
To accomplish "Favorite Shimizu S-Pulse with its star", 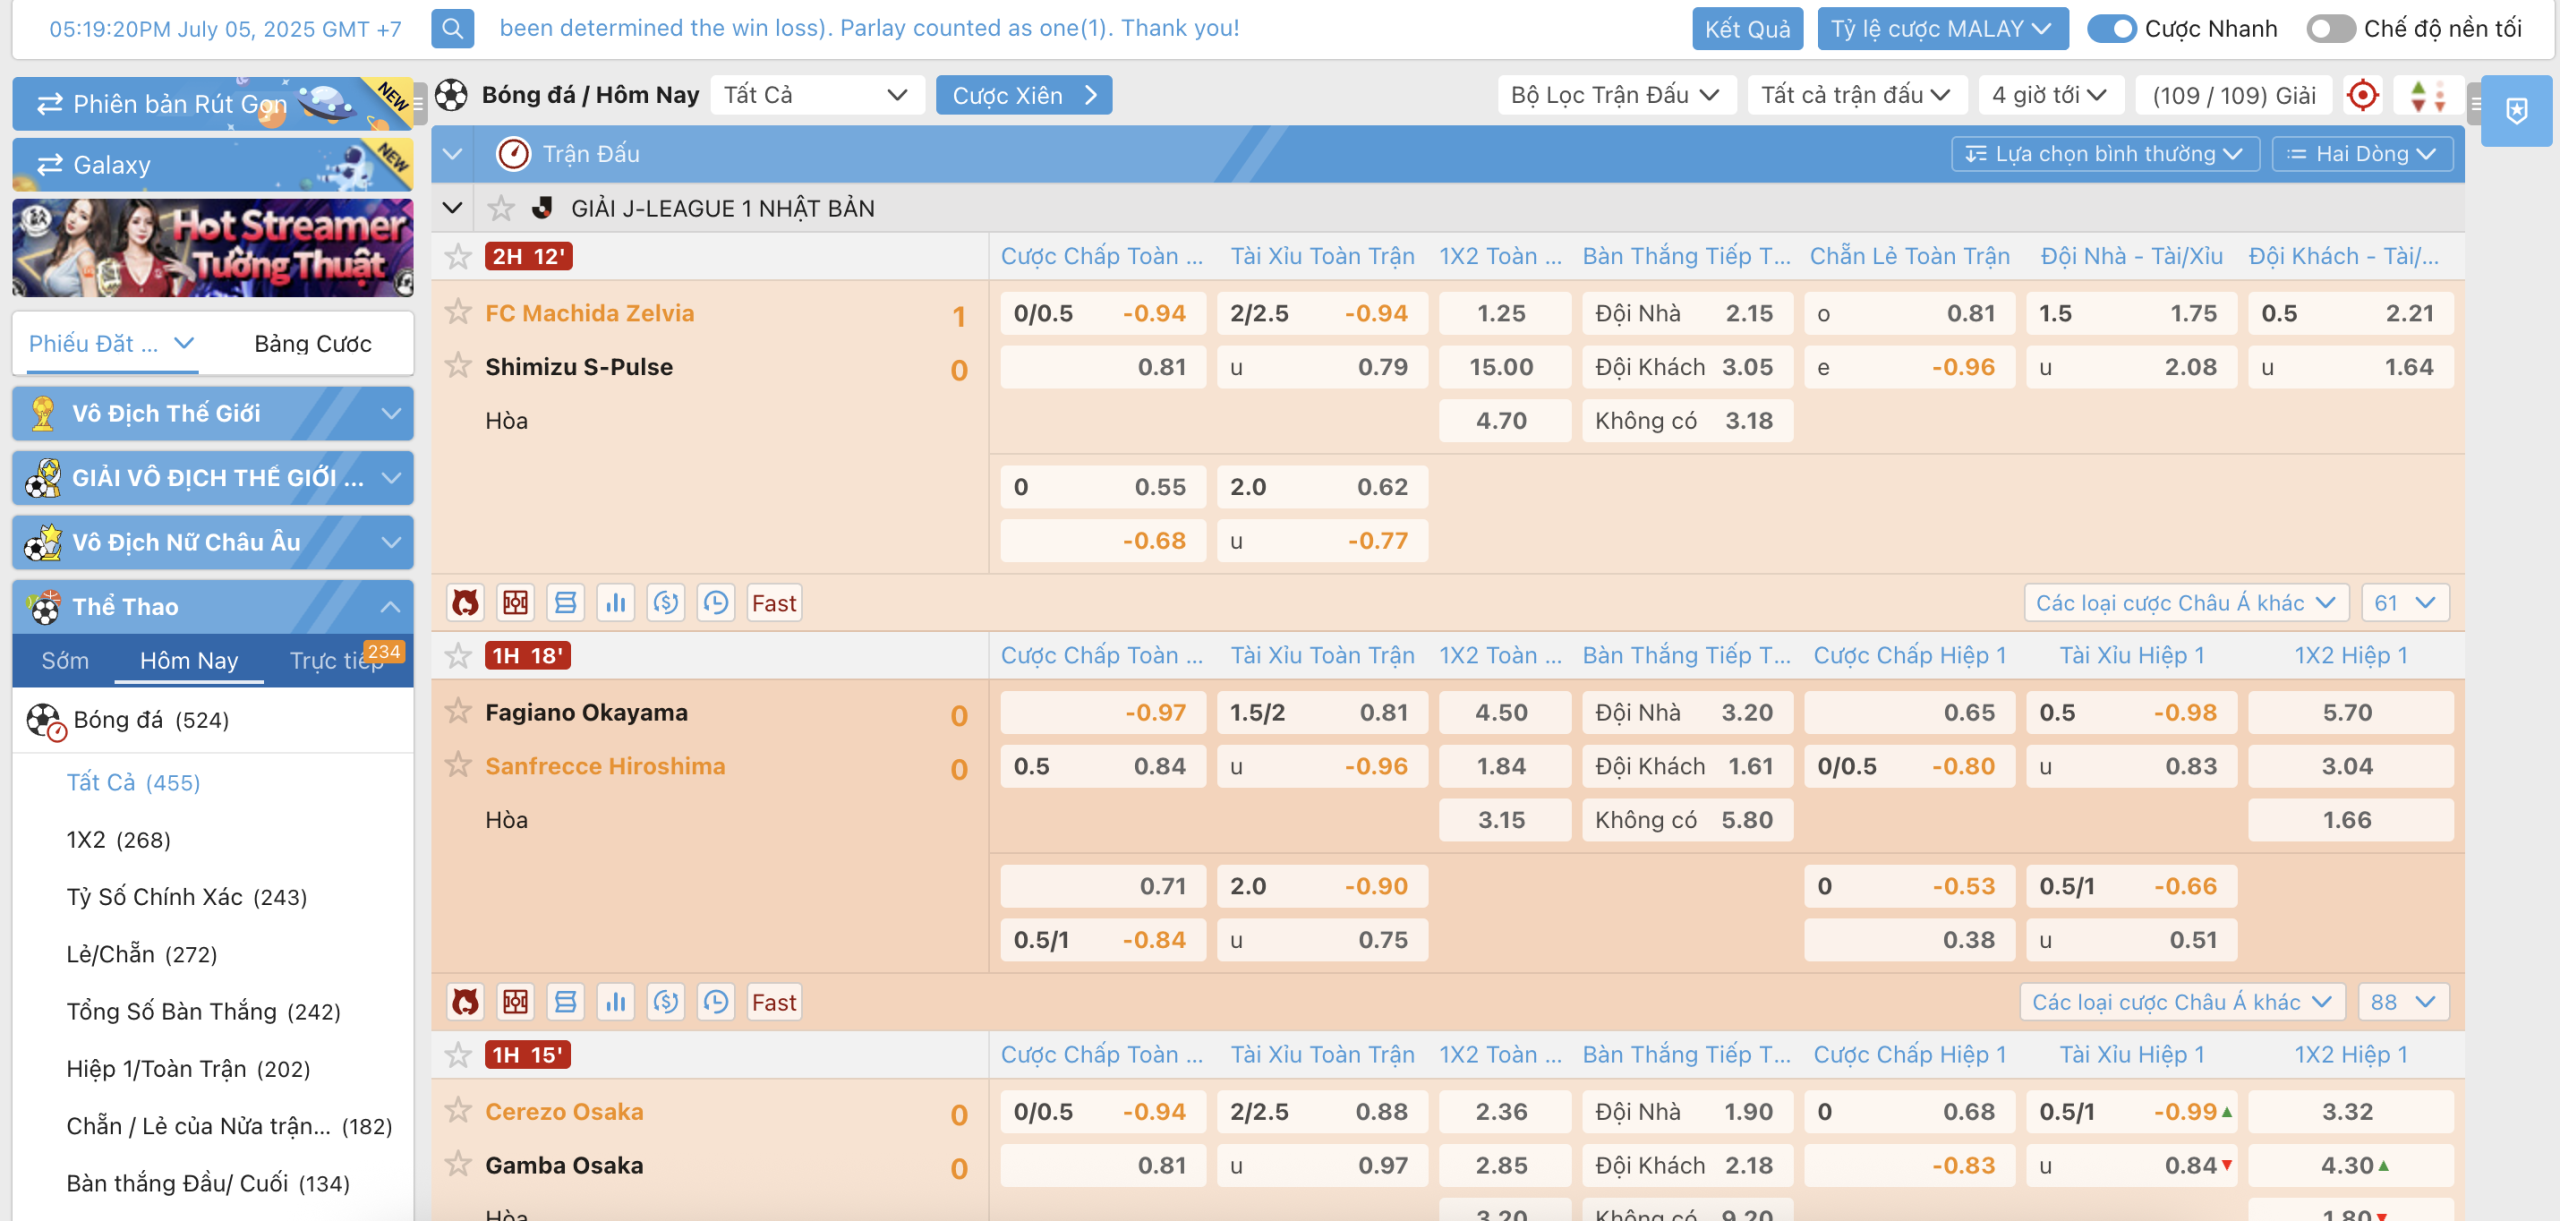I will click(458, 366).
